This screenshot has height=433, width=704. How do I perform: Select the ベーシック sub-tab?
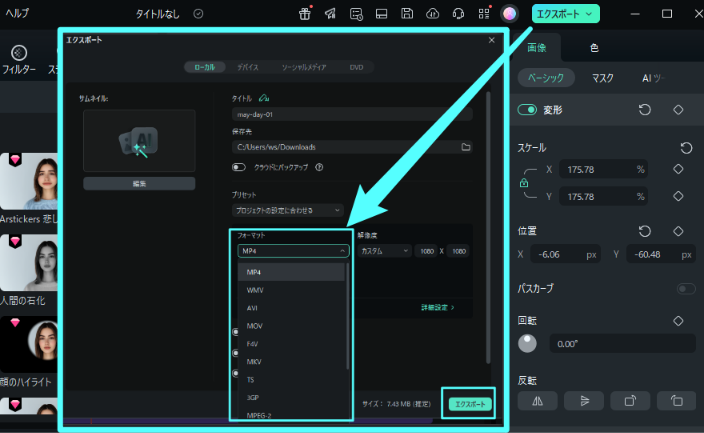(x=546, y=78)
